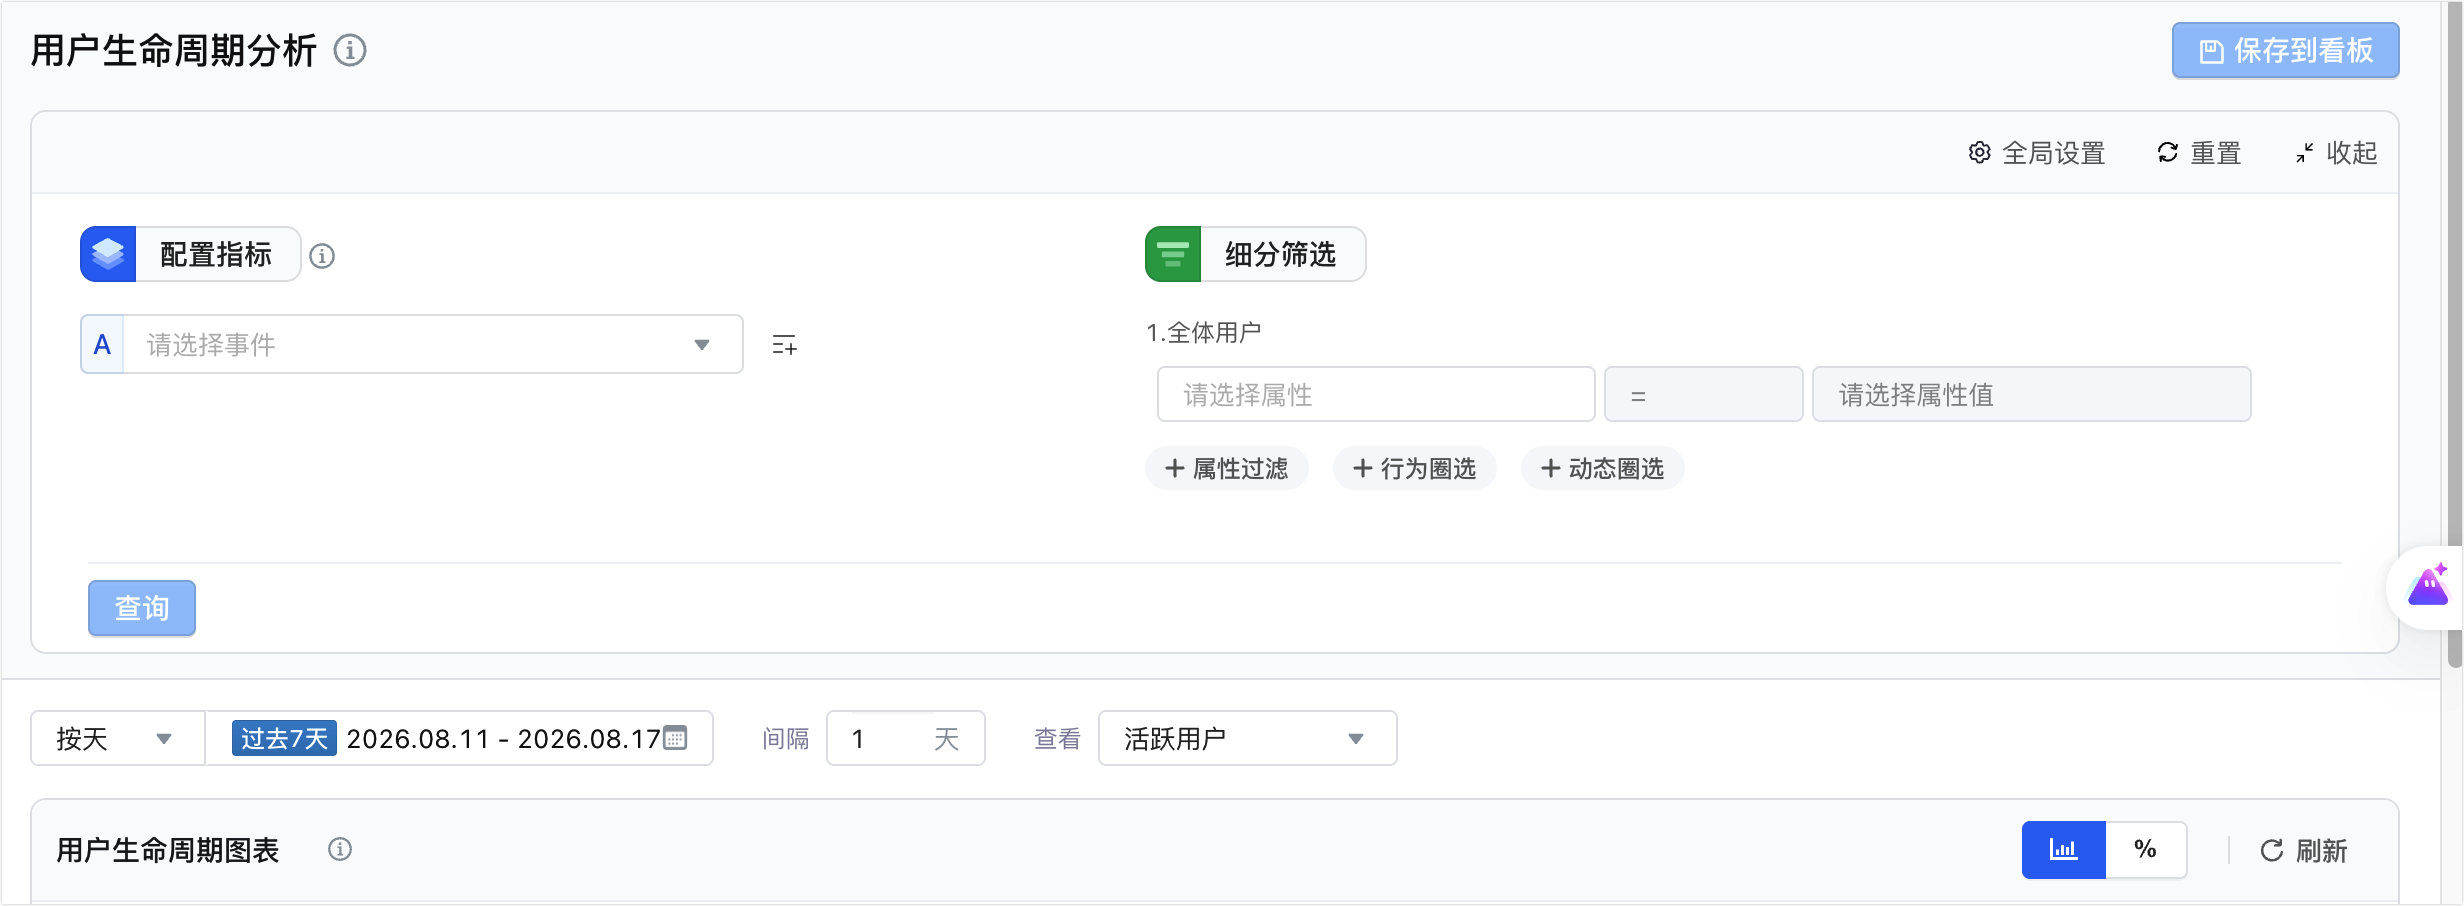
Task: Click the add filter icon beside event selector
Action: (x=784, y=345)
